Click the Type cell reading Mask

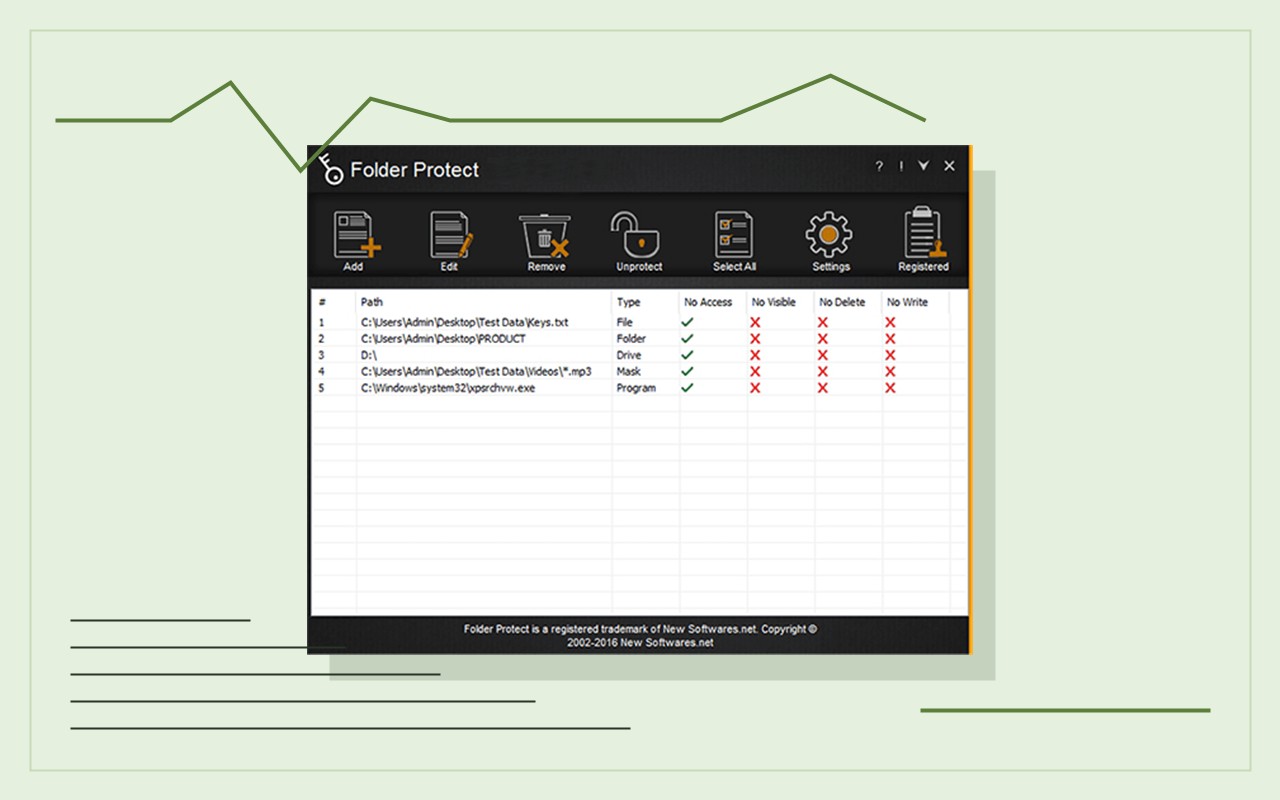pyautogui.click(x=629, y=371)
